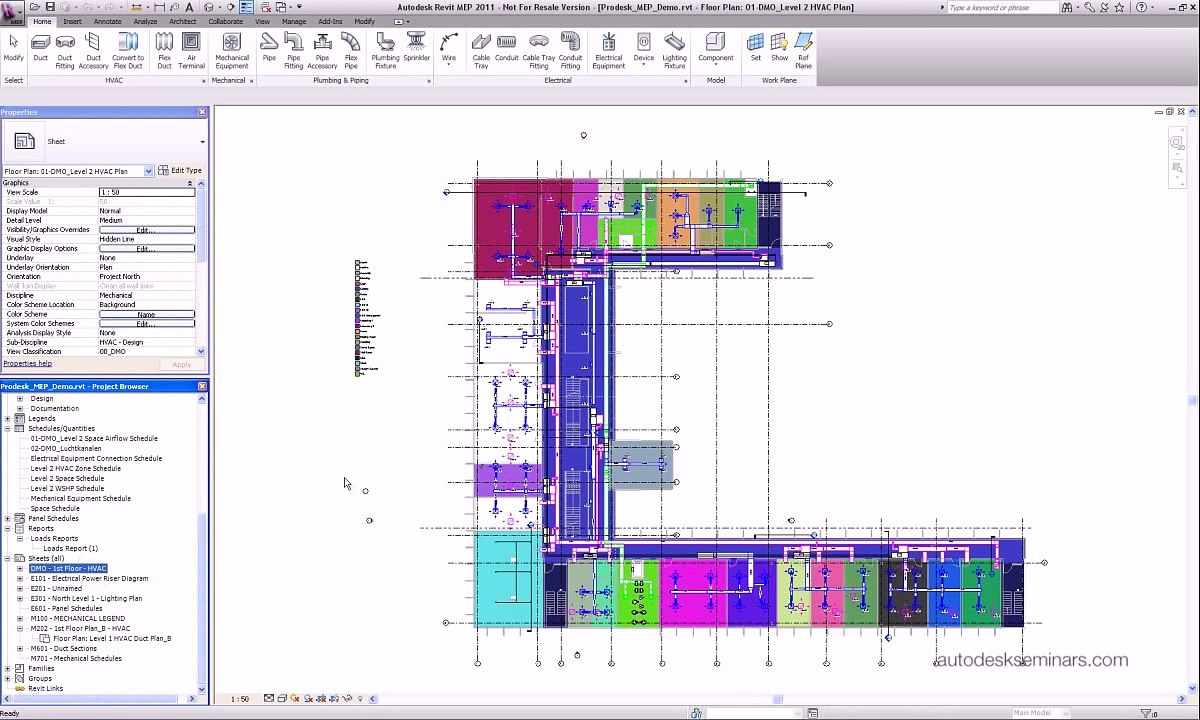Select the Duct tool
The height and width of the screenshot is (720, 1200).
40,50
